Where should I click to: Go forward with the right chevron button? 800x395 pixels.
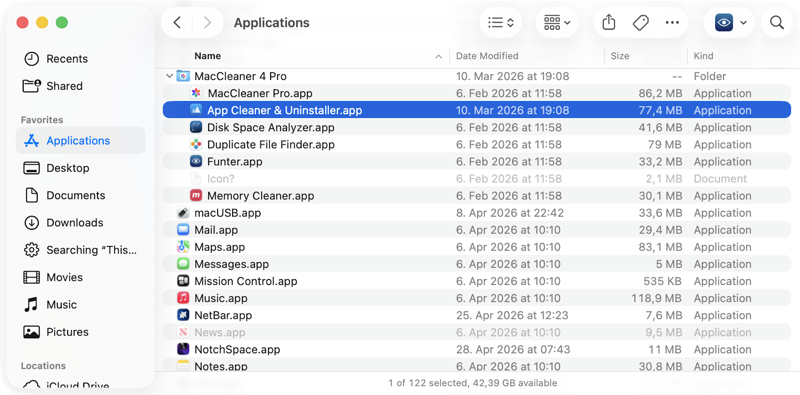207,22
